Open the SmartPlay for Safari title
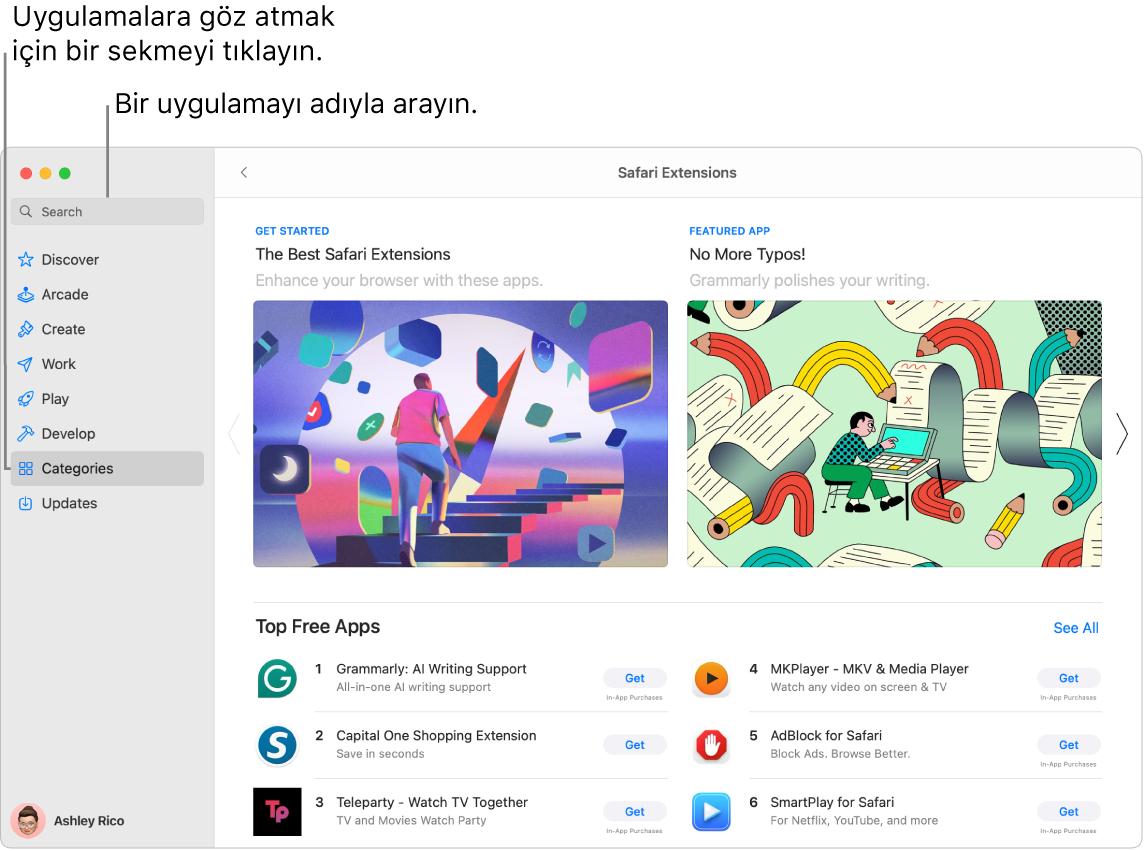 tap(832, 802)
